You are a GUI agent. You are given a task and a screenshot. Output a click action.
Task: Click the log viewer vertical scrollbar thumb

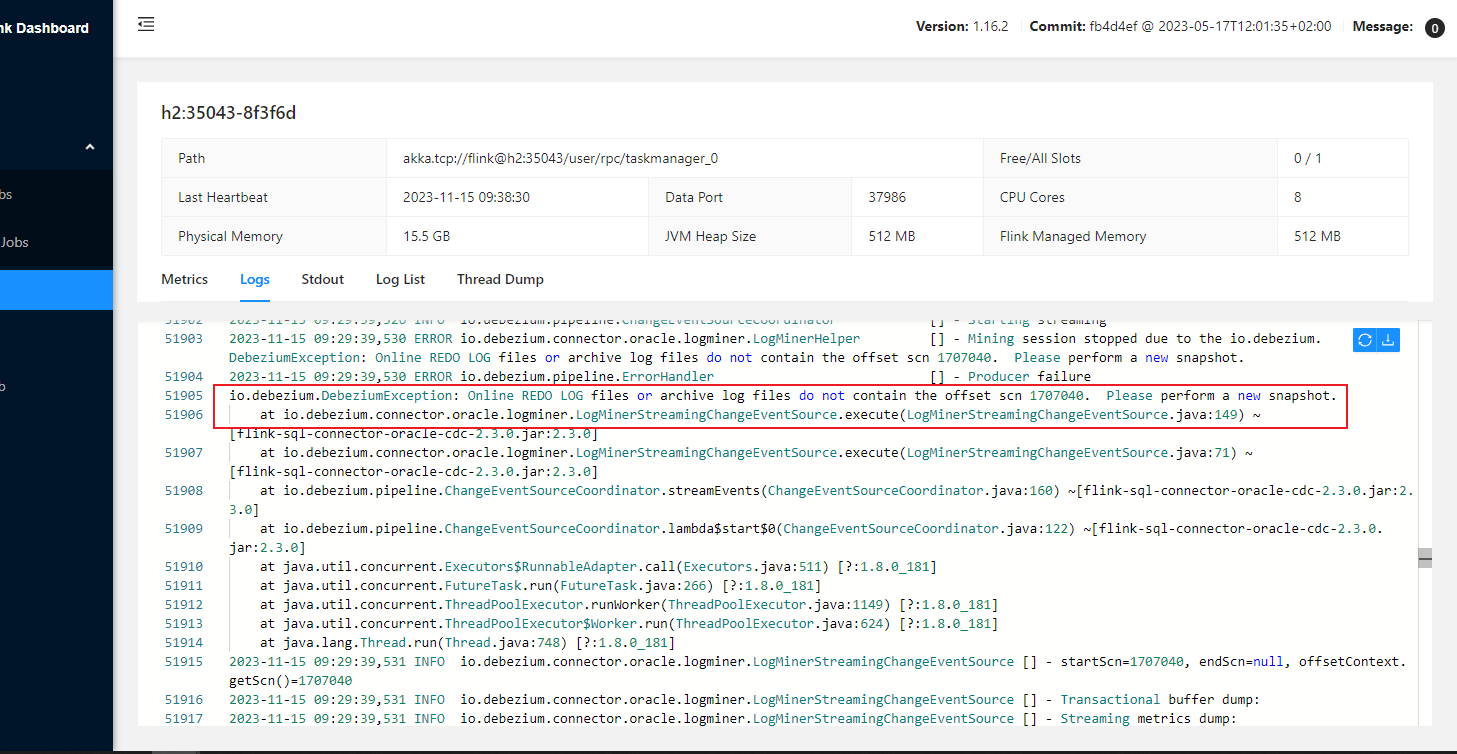[x=1425, y=558]
